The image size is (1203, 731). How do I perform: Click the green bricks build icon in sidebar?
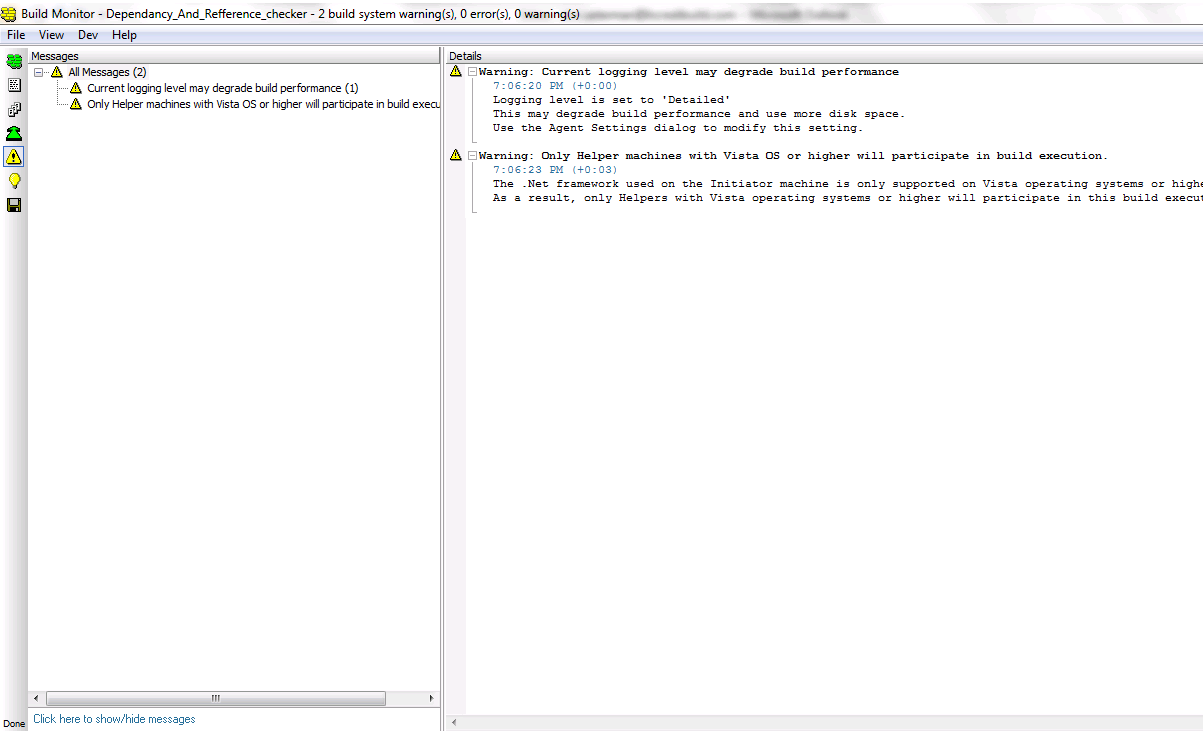(14, 62)
